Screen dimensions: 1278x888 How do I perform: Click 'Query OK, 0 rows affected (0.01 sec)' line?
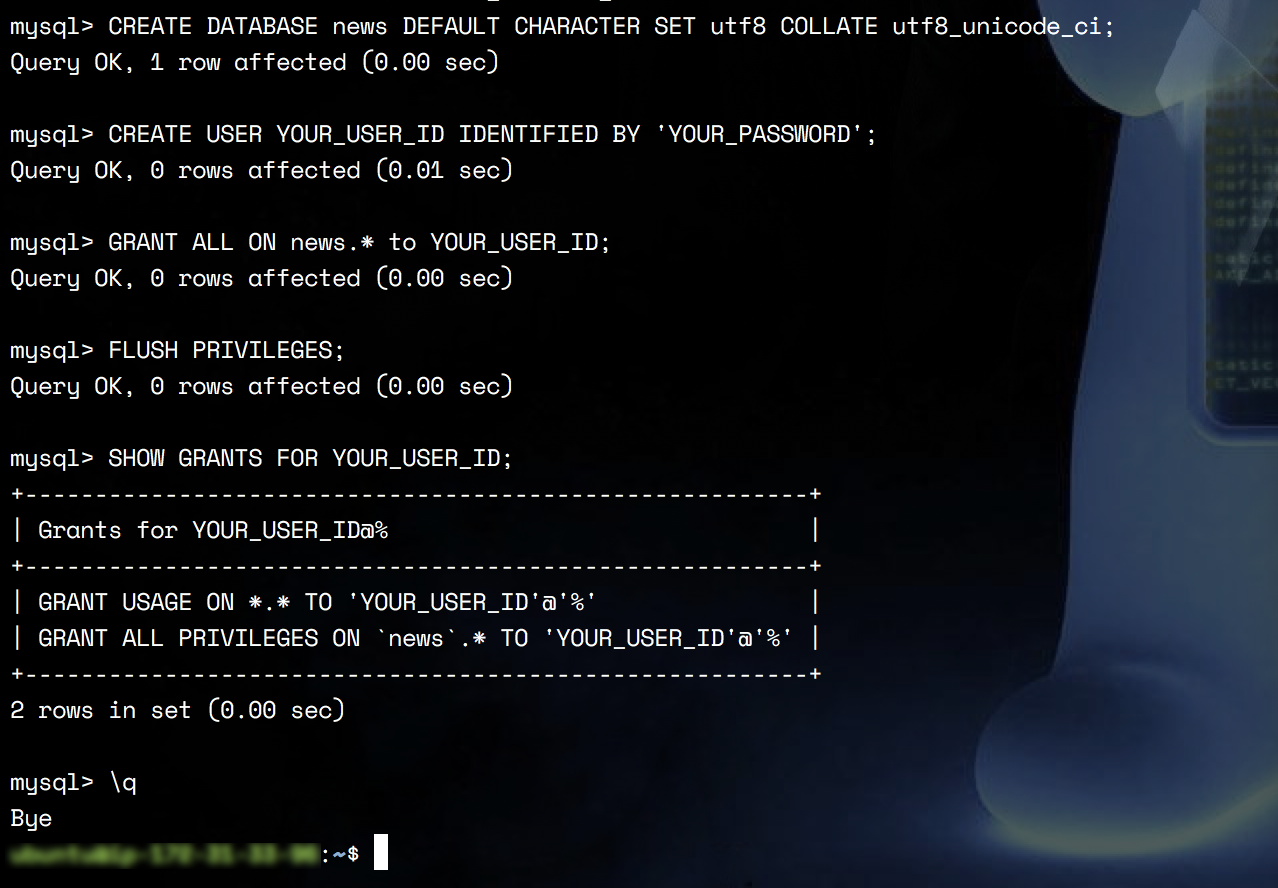pos(261,171)
